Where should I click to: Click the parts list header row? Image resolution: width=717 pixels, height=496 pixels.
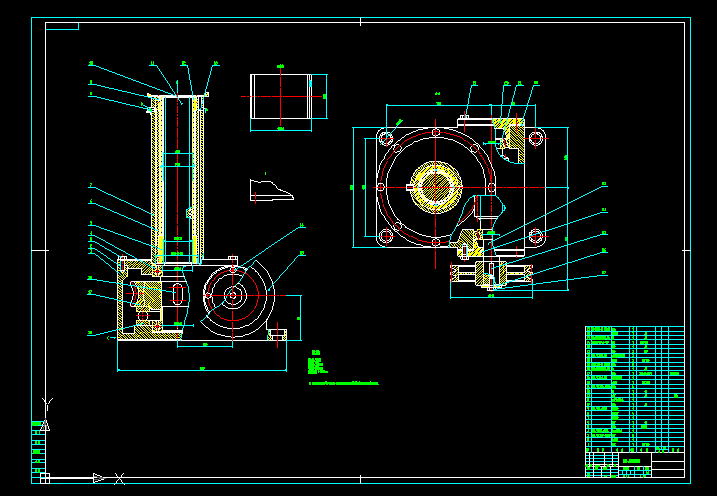[635, 450]
